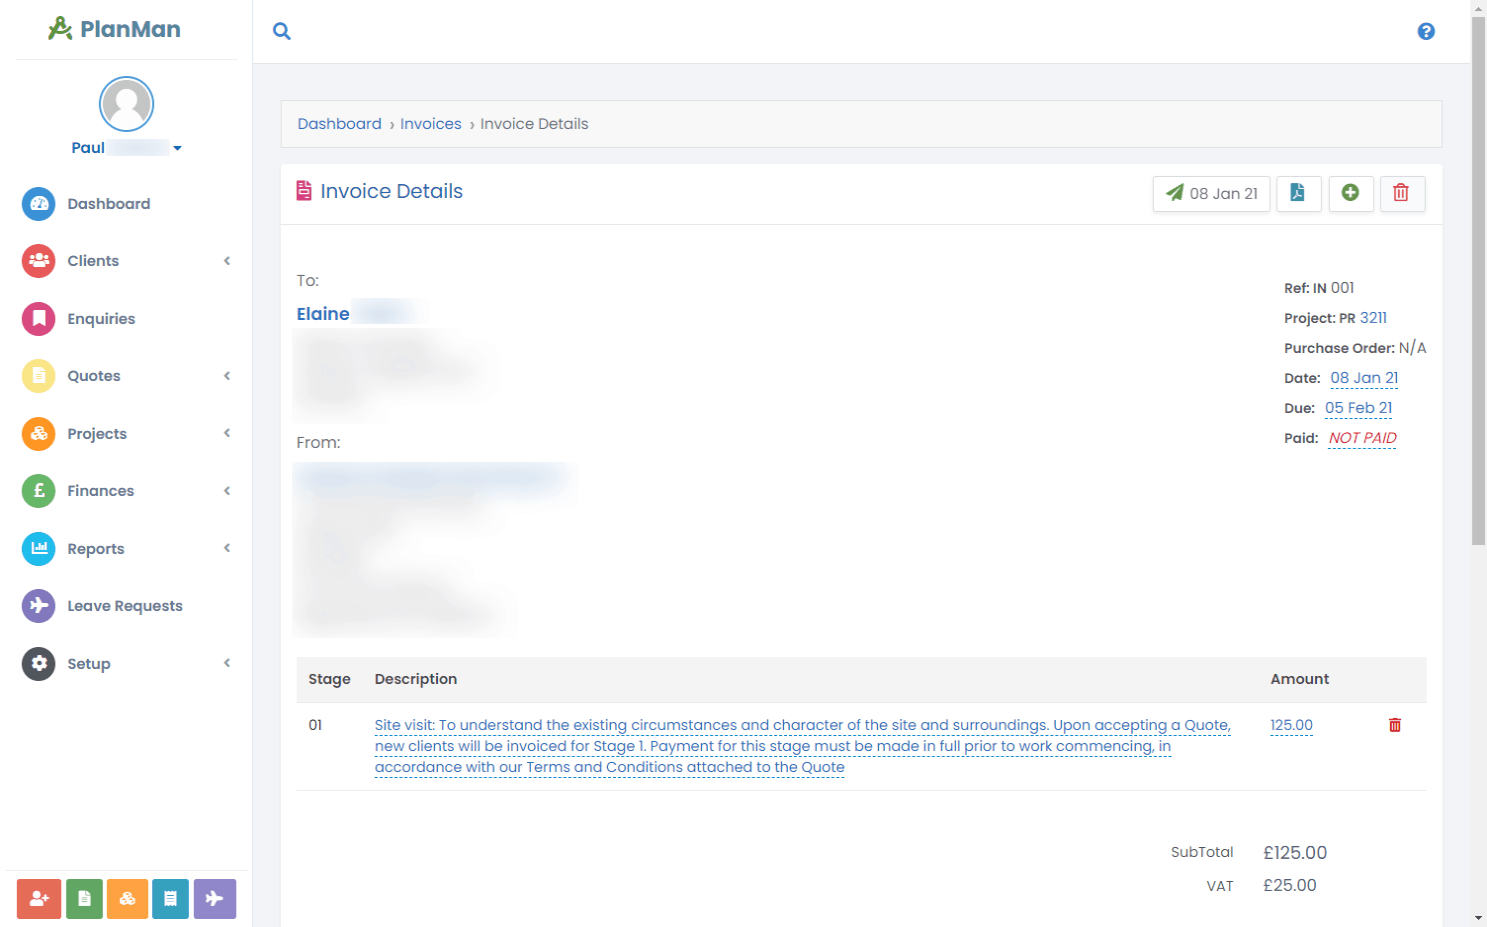Edit the Site visit description text
The height and width of the screenshot is (927, 1487).
802,746
